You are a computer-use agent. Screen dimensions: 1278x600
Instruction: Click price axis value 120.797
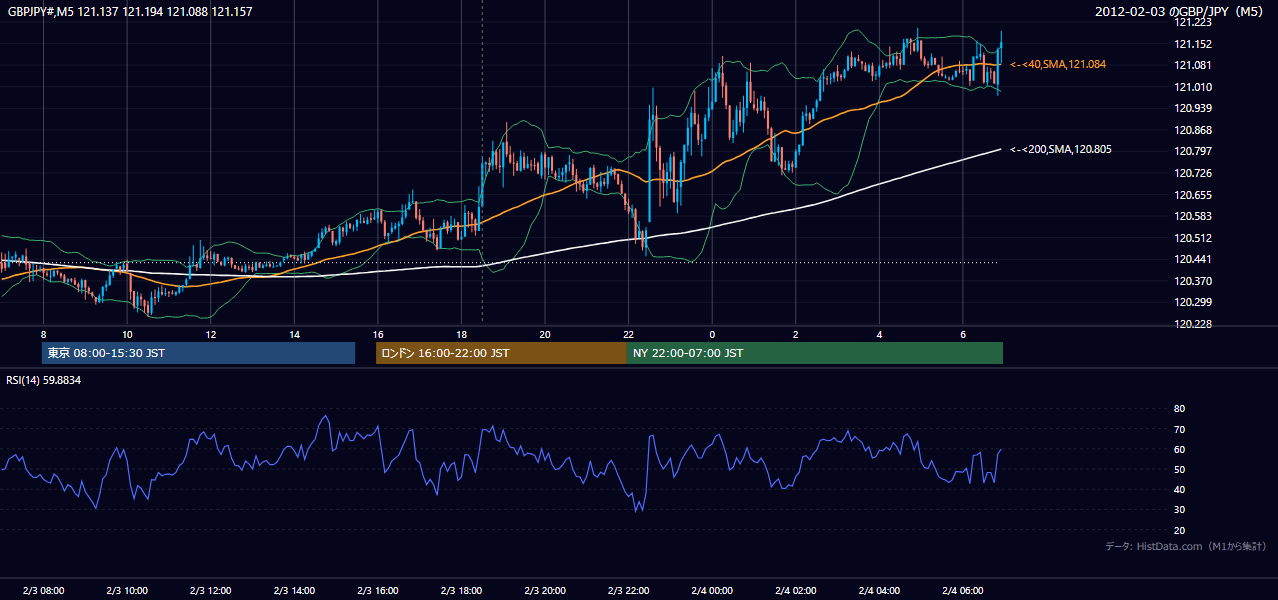point(1193,151)
